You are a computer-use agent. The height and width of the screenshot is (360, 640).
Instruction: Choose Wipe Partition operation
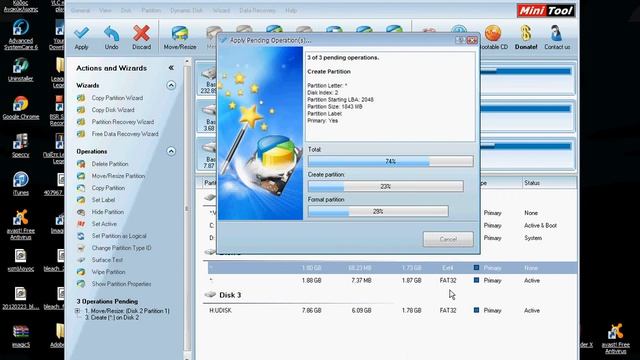[x=108, y=272]
